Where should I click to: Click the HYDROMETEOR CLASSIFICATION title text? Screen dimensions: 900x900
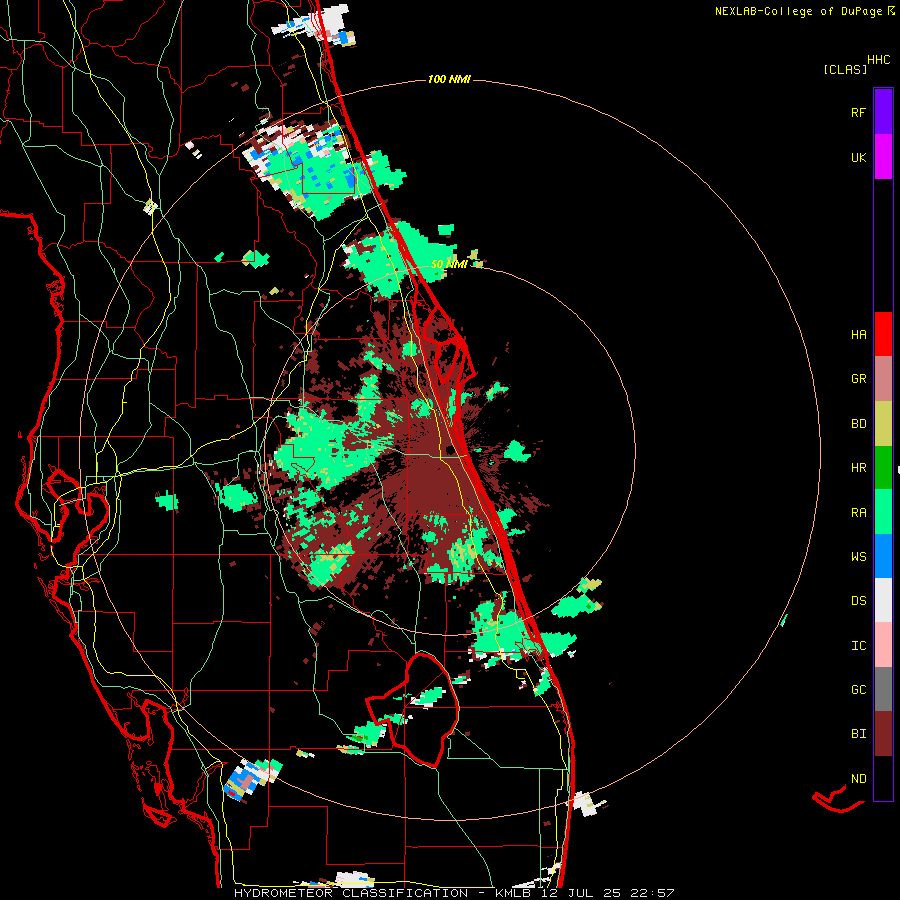351,893
